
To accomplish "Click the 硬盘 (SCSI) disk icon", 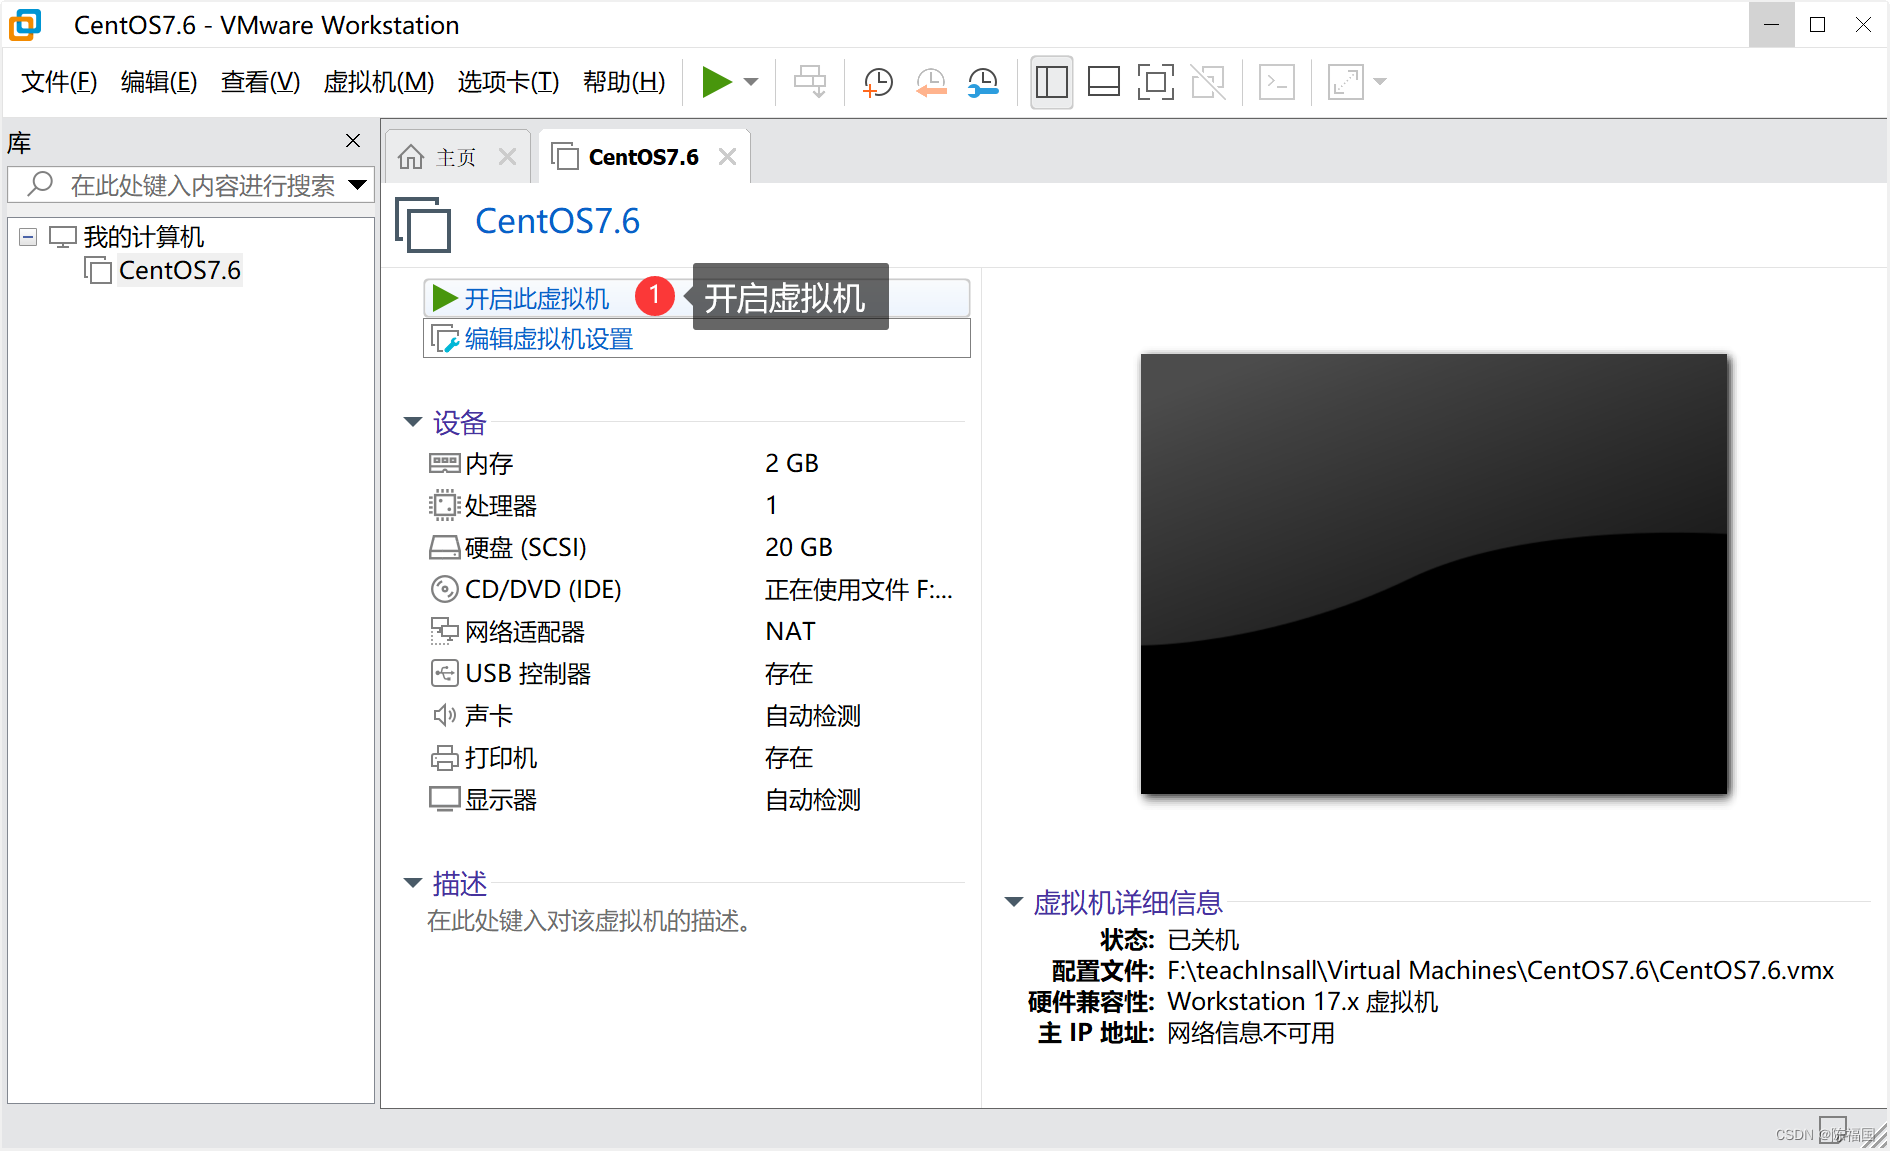I will 444,547.
